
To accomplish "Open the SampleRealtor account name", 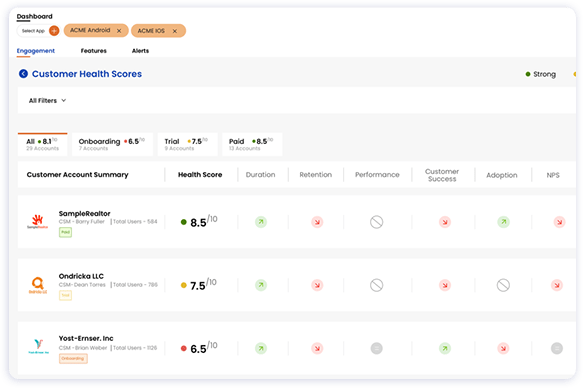I will [84, 213].
